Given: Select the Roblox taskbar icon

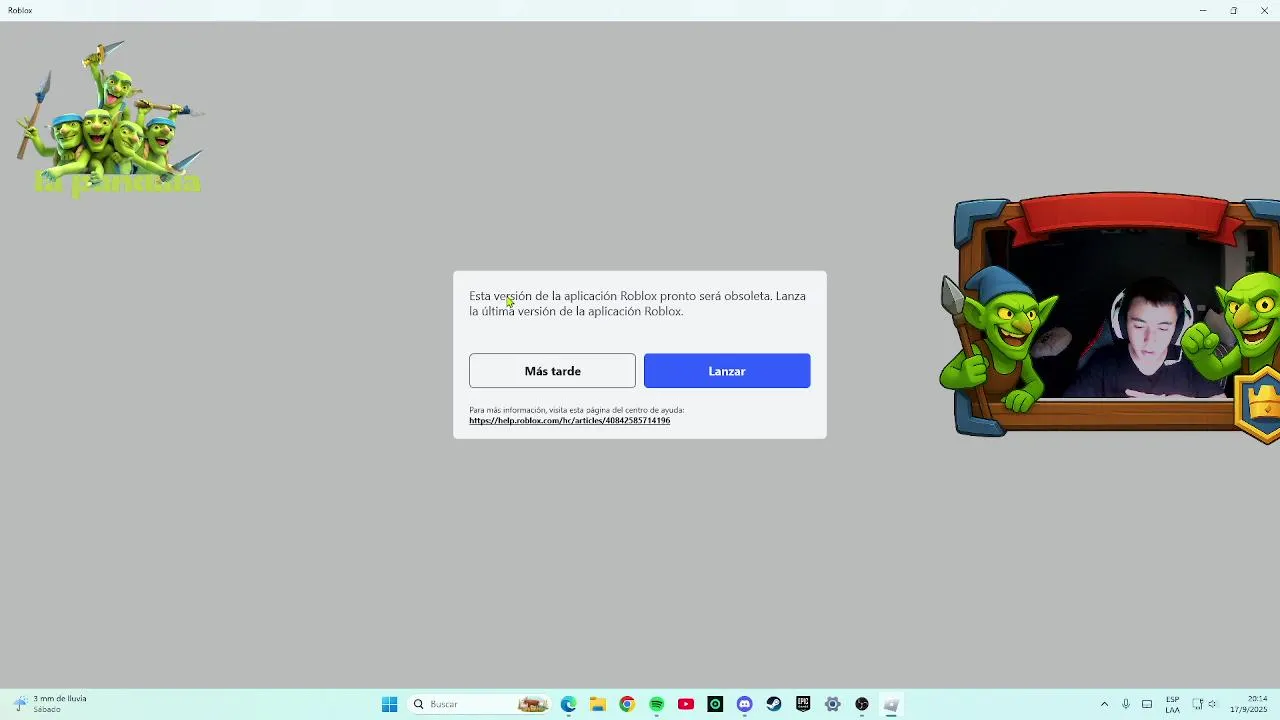Looking at the screenshot, I should (x=891, y=704).
